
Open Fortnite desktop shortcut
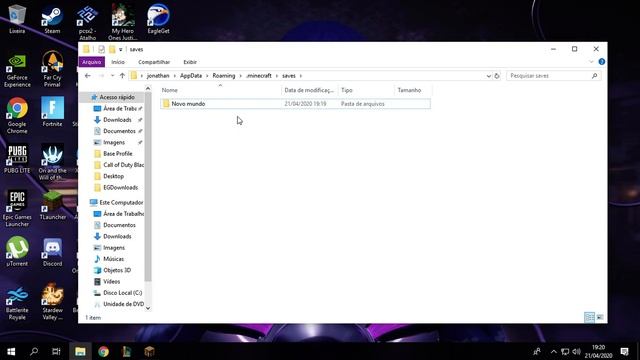pos(52,111)
